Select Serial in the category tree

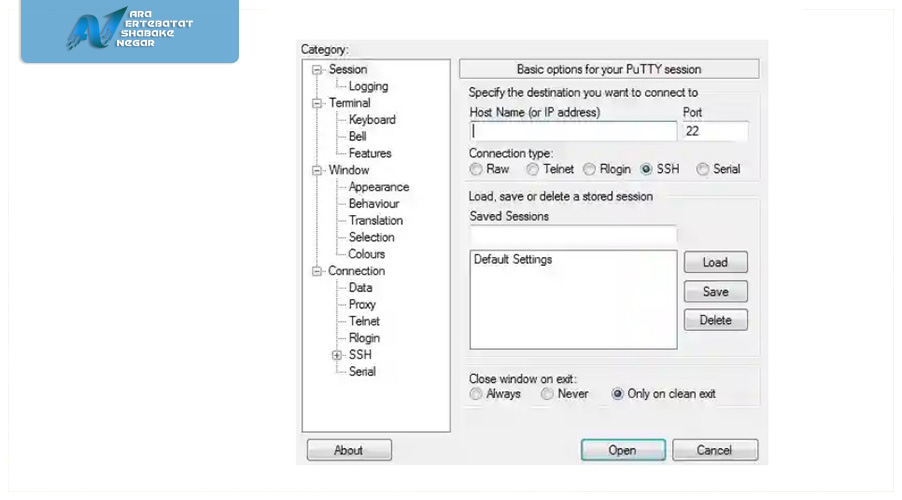362,371
